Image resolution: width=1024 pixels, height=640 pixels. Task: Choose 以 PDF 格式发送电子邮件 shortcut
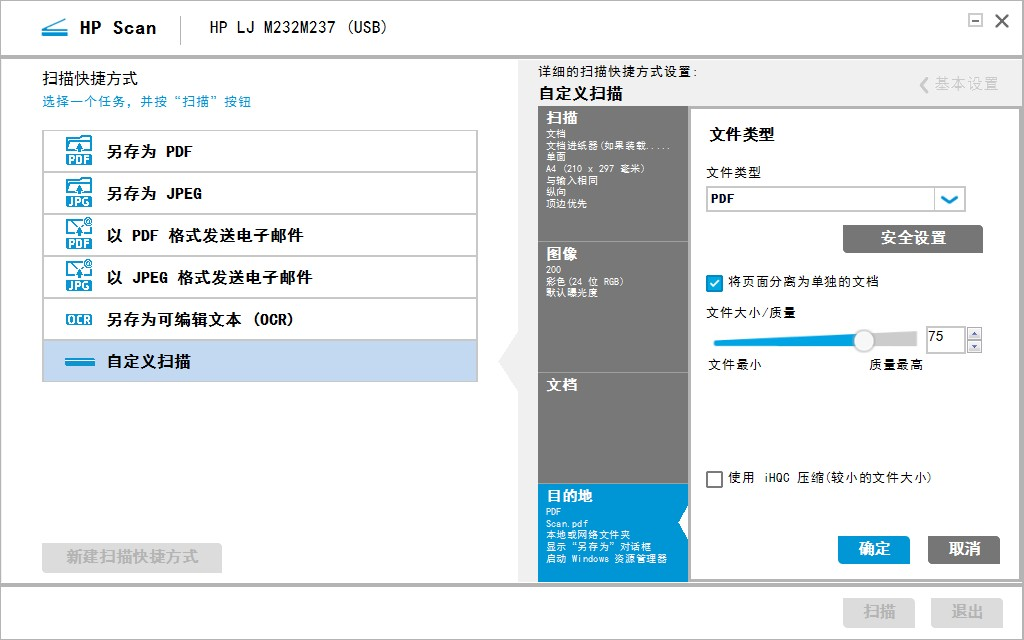pos(260,235)
